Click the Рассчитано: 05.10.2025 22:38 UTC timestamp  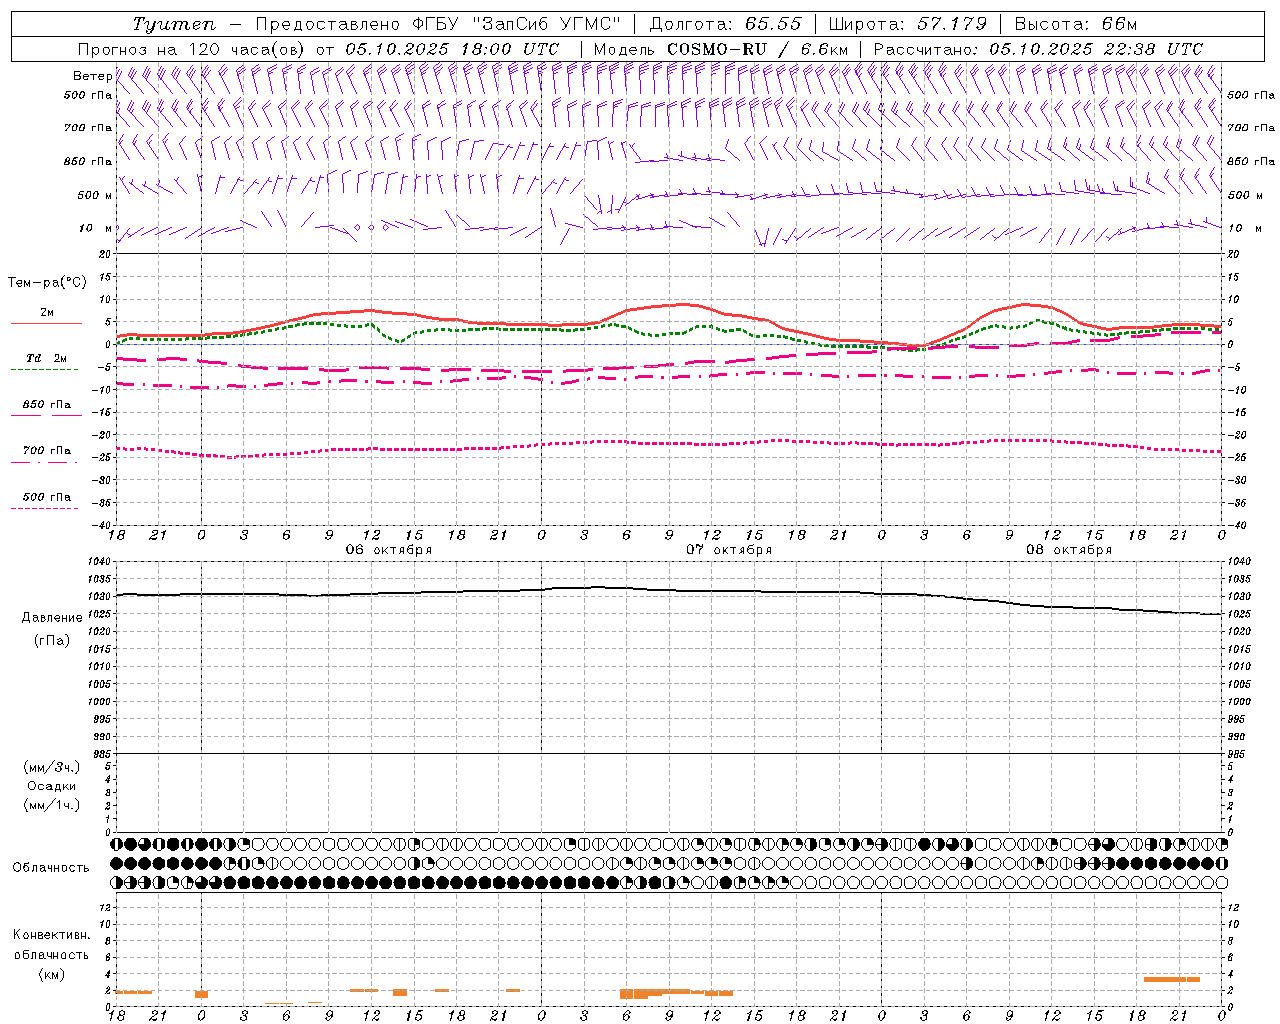coord(1038,49)
